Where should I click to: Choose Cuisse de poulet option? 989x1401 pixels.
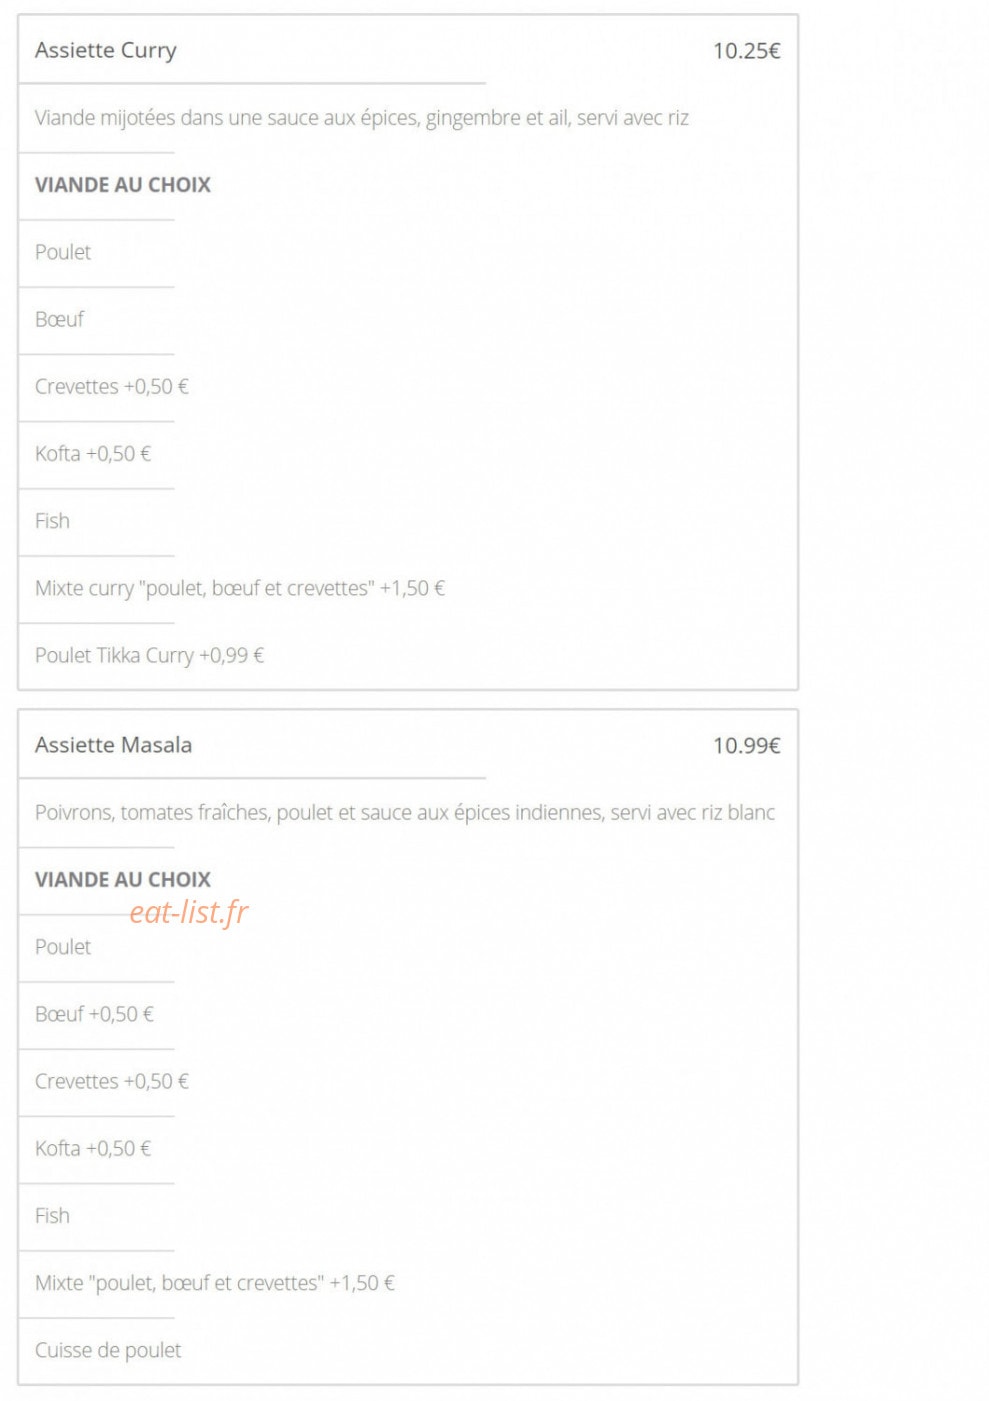(108, 1350)
